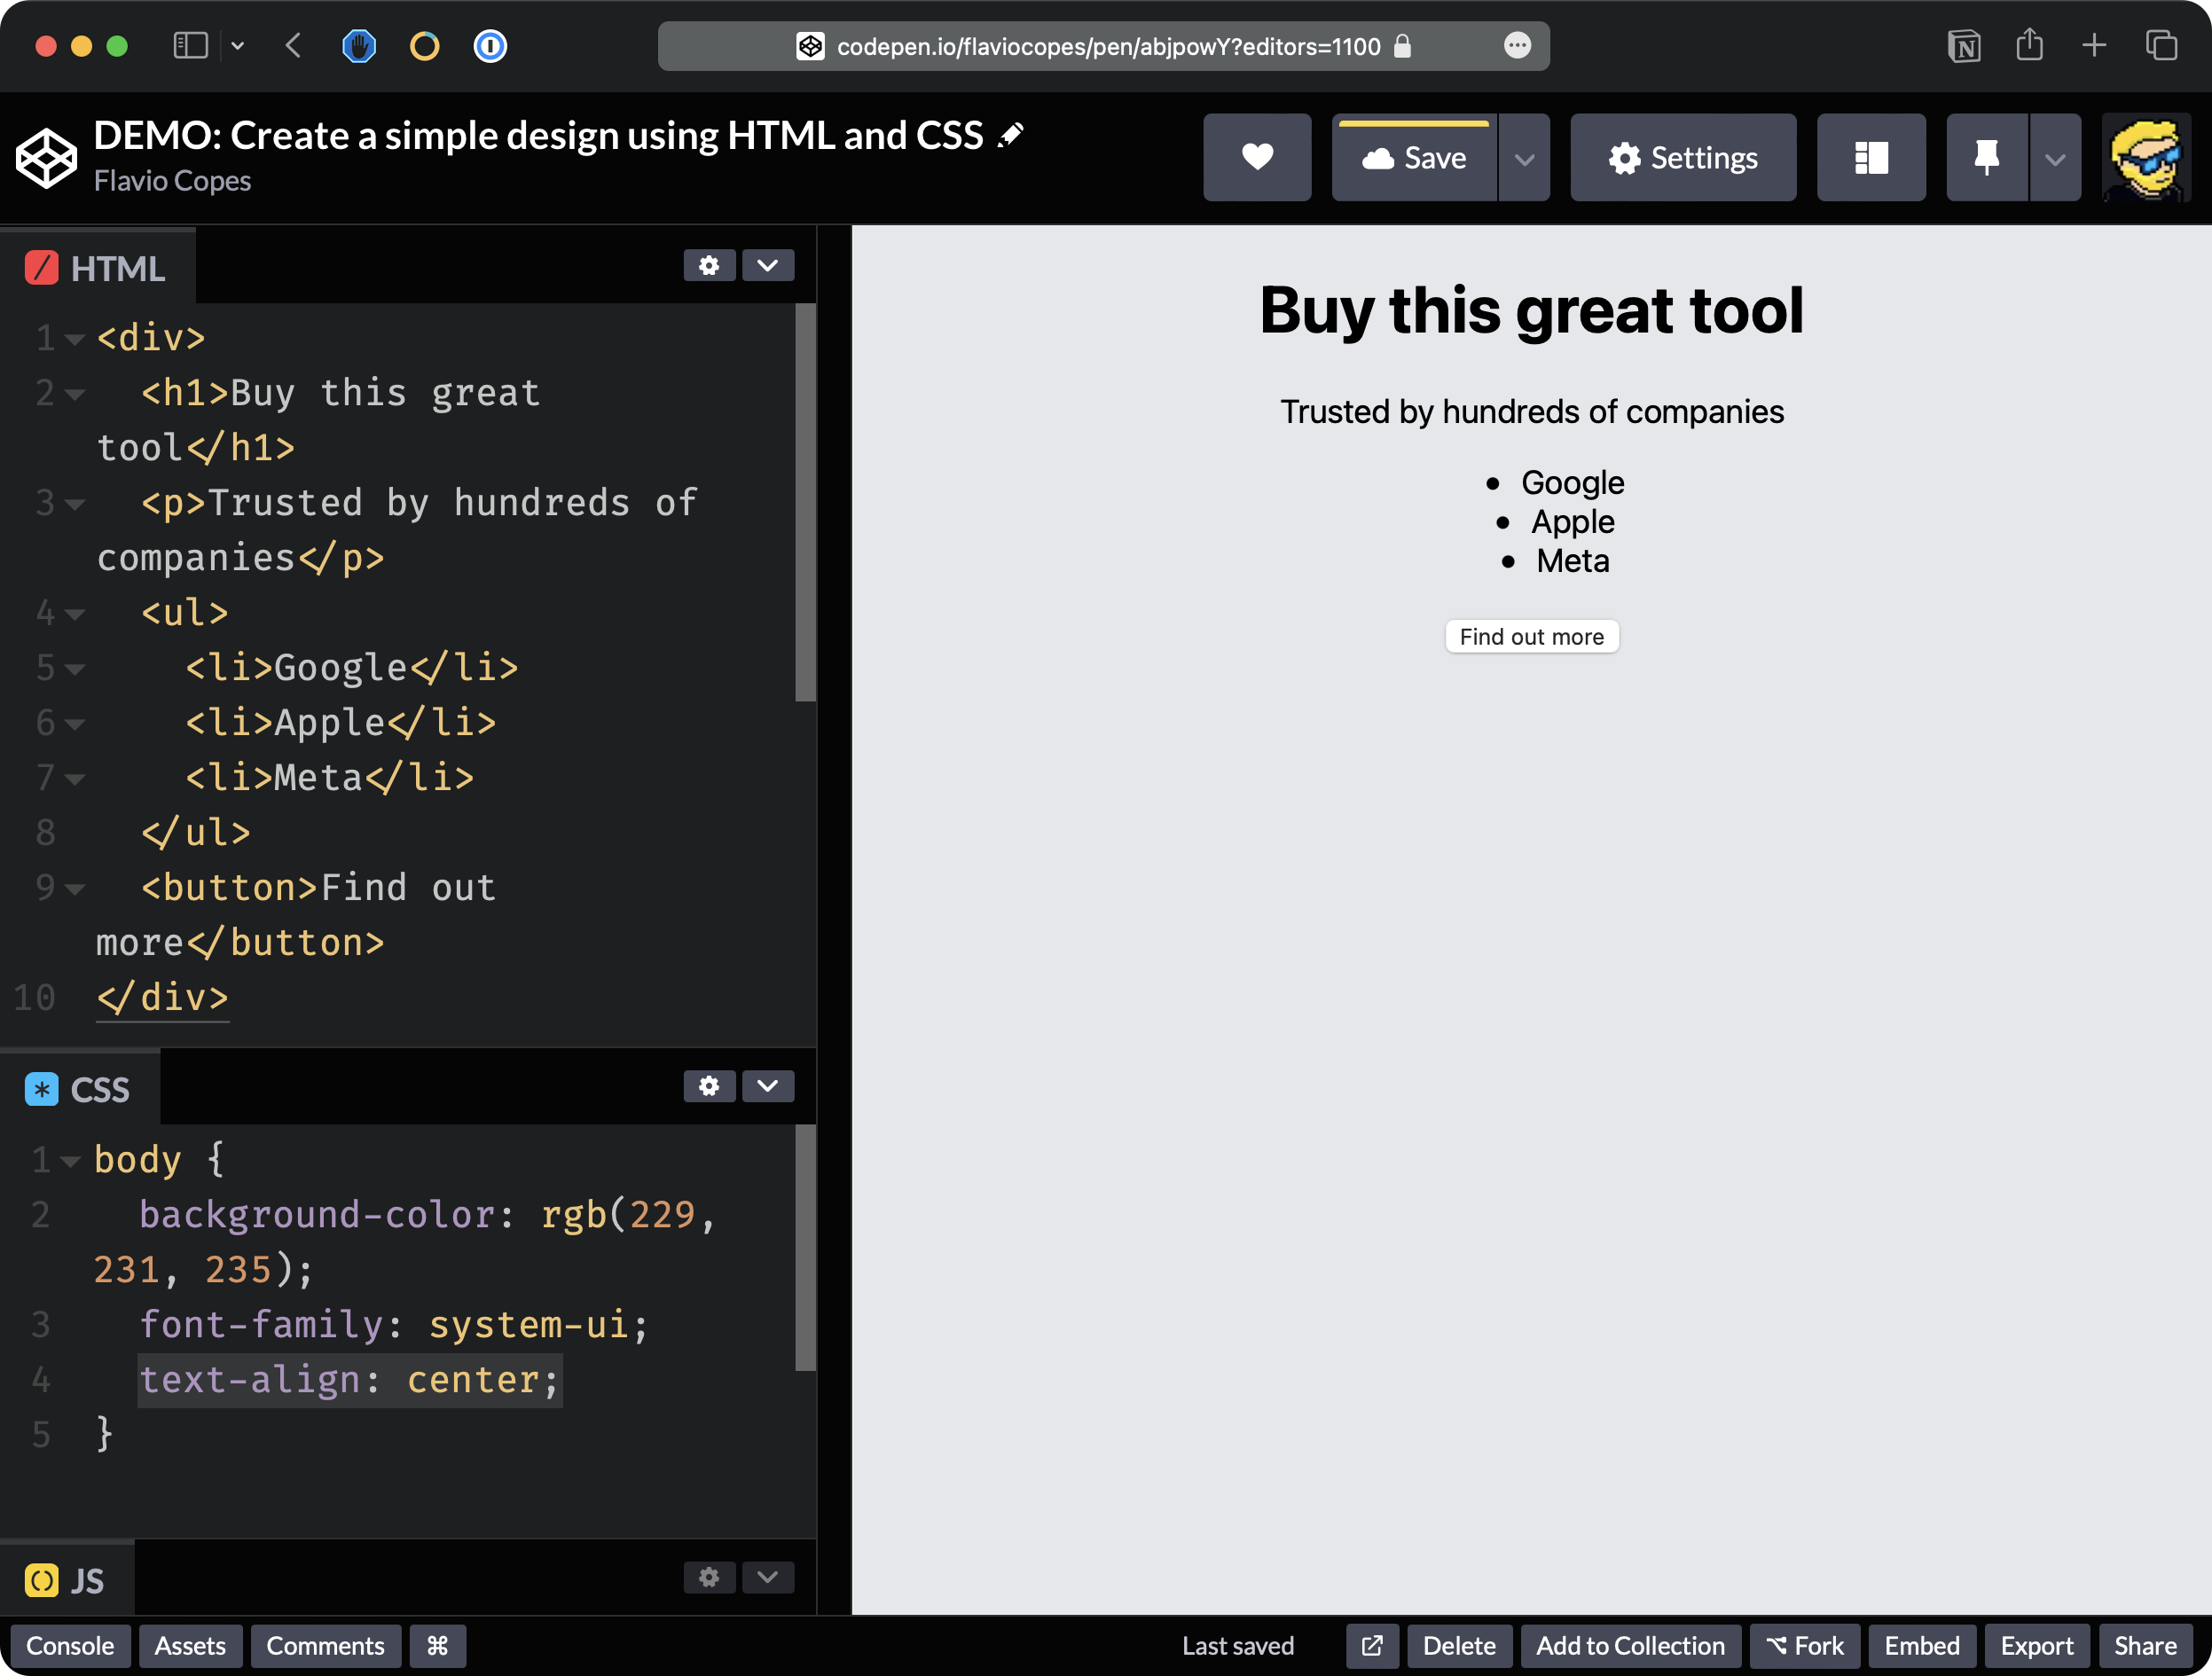The image size is (2212, 1676).
Task: Open the CSS panel chevron menu
Action: click(x=768, y=1087)
